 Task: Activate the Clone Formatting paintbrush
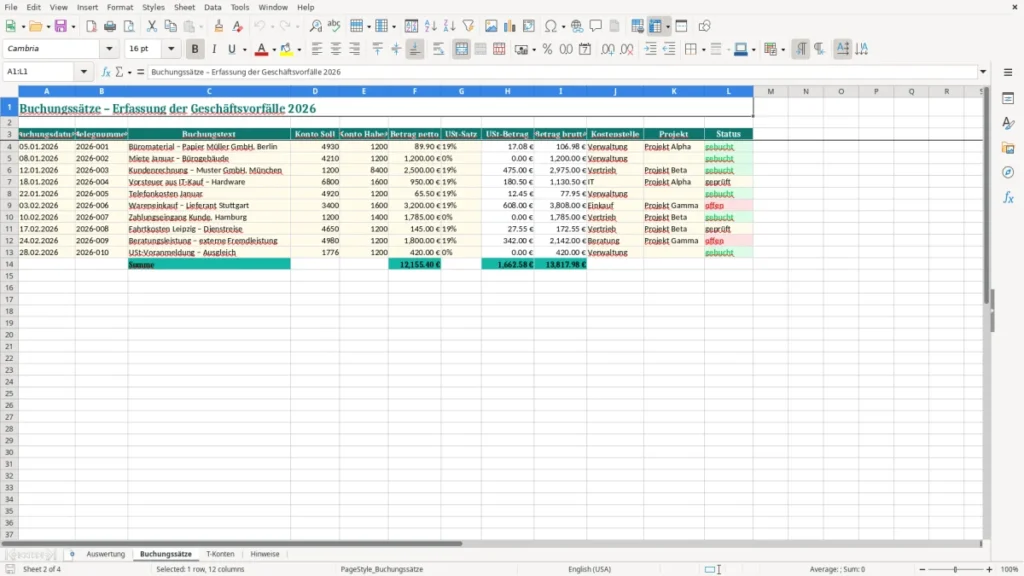tap(219, 26)
